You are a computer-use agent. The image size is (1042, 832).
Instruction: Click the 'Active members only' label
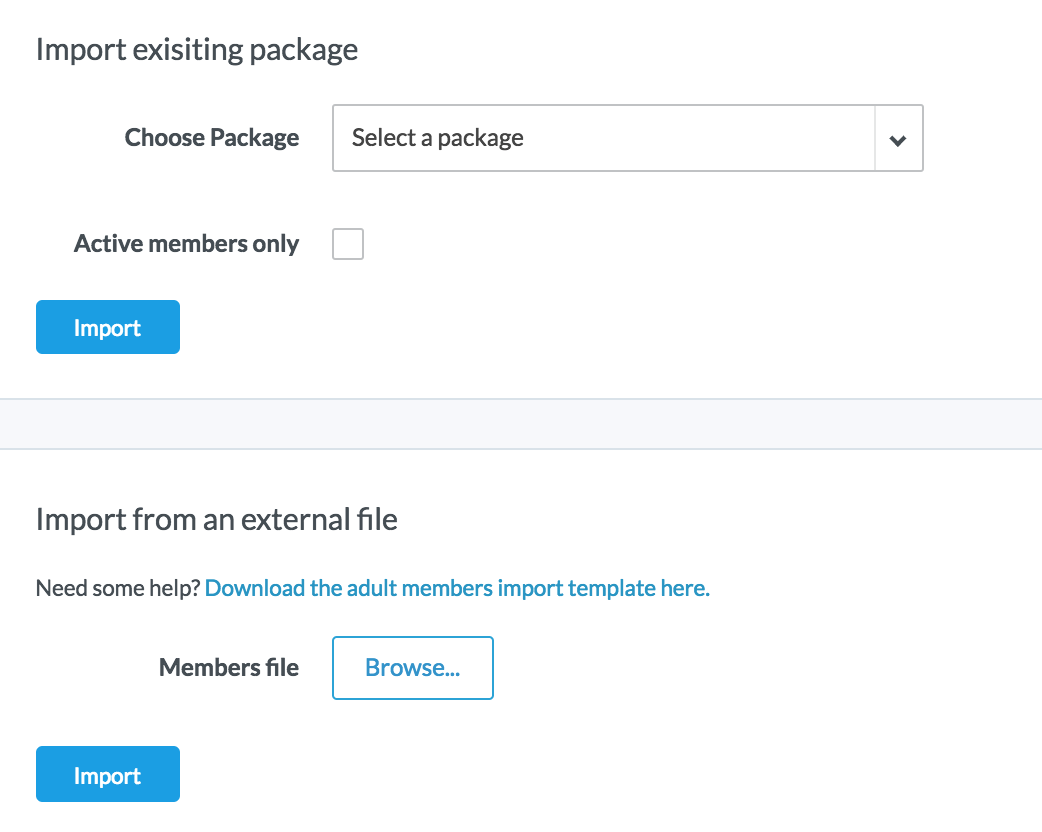coord(186,244)
